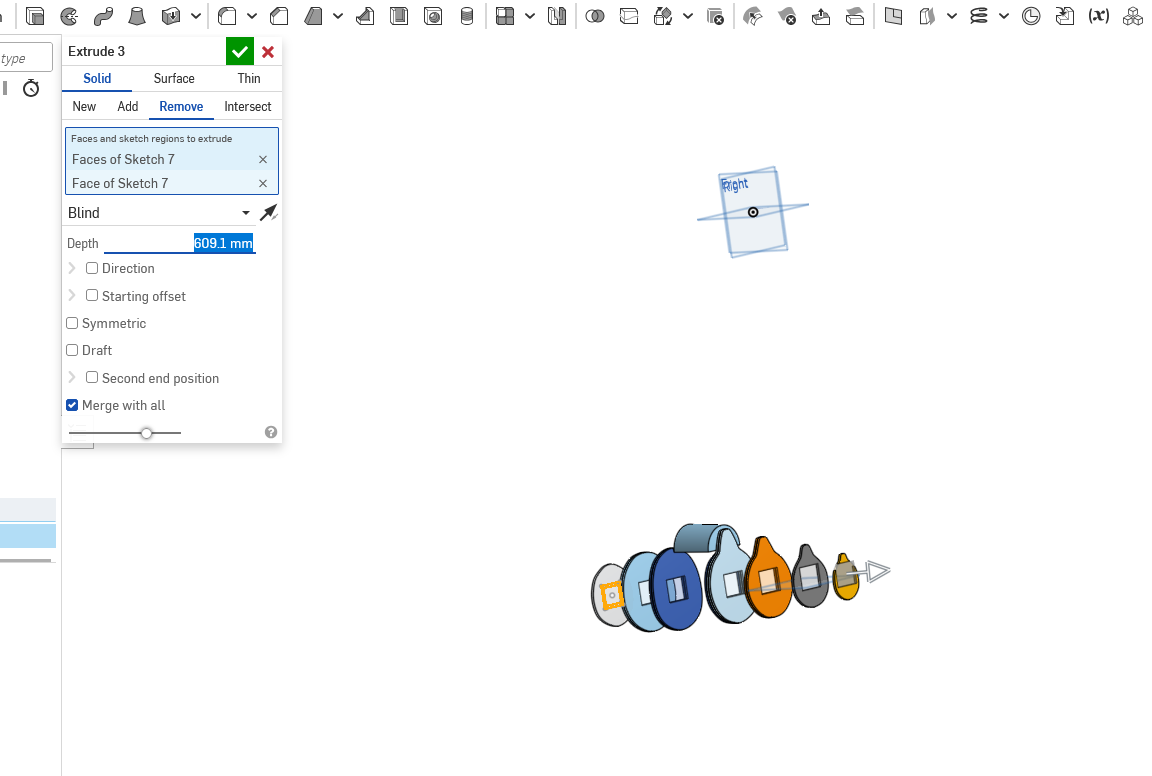This screenshot has width=1152, height=776.
Task: Open the pattern tools dropdown arrow
Action: 530,16
